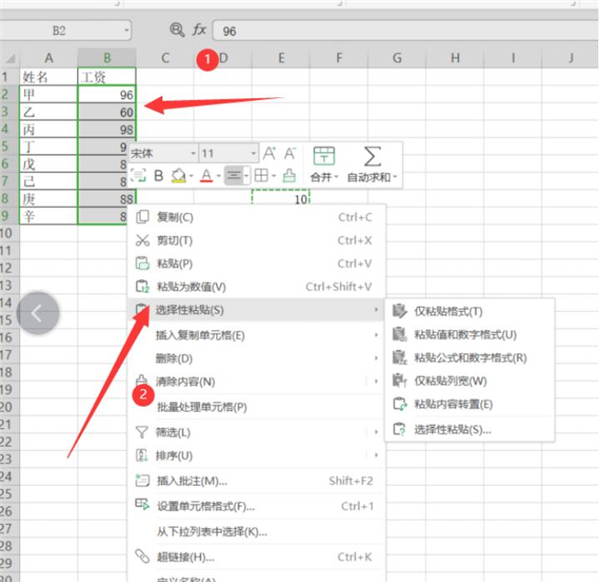Click the merge cells icon
This screenshot has width=600, height=582.
coord(324,156)
